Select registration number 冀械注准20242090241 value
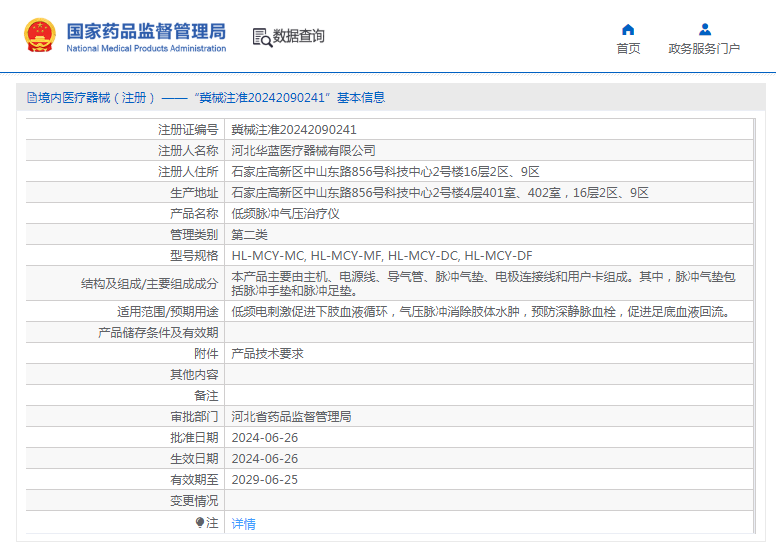Image resolution: width=776 pixels, height=544 pixels. (294, 130)
